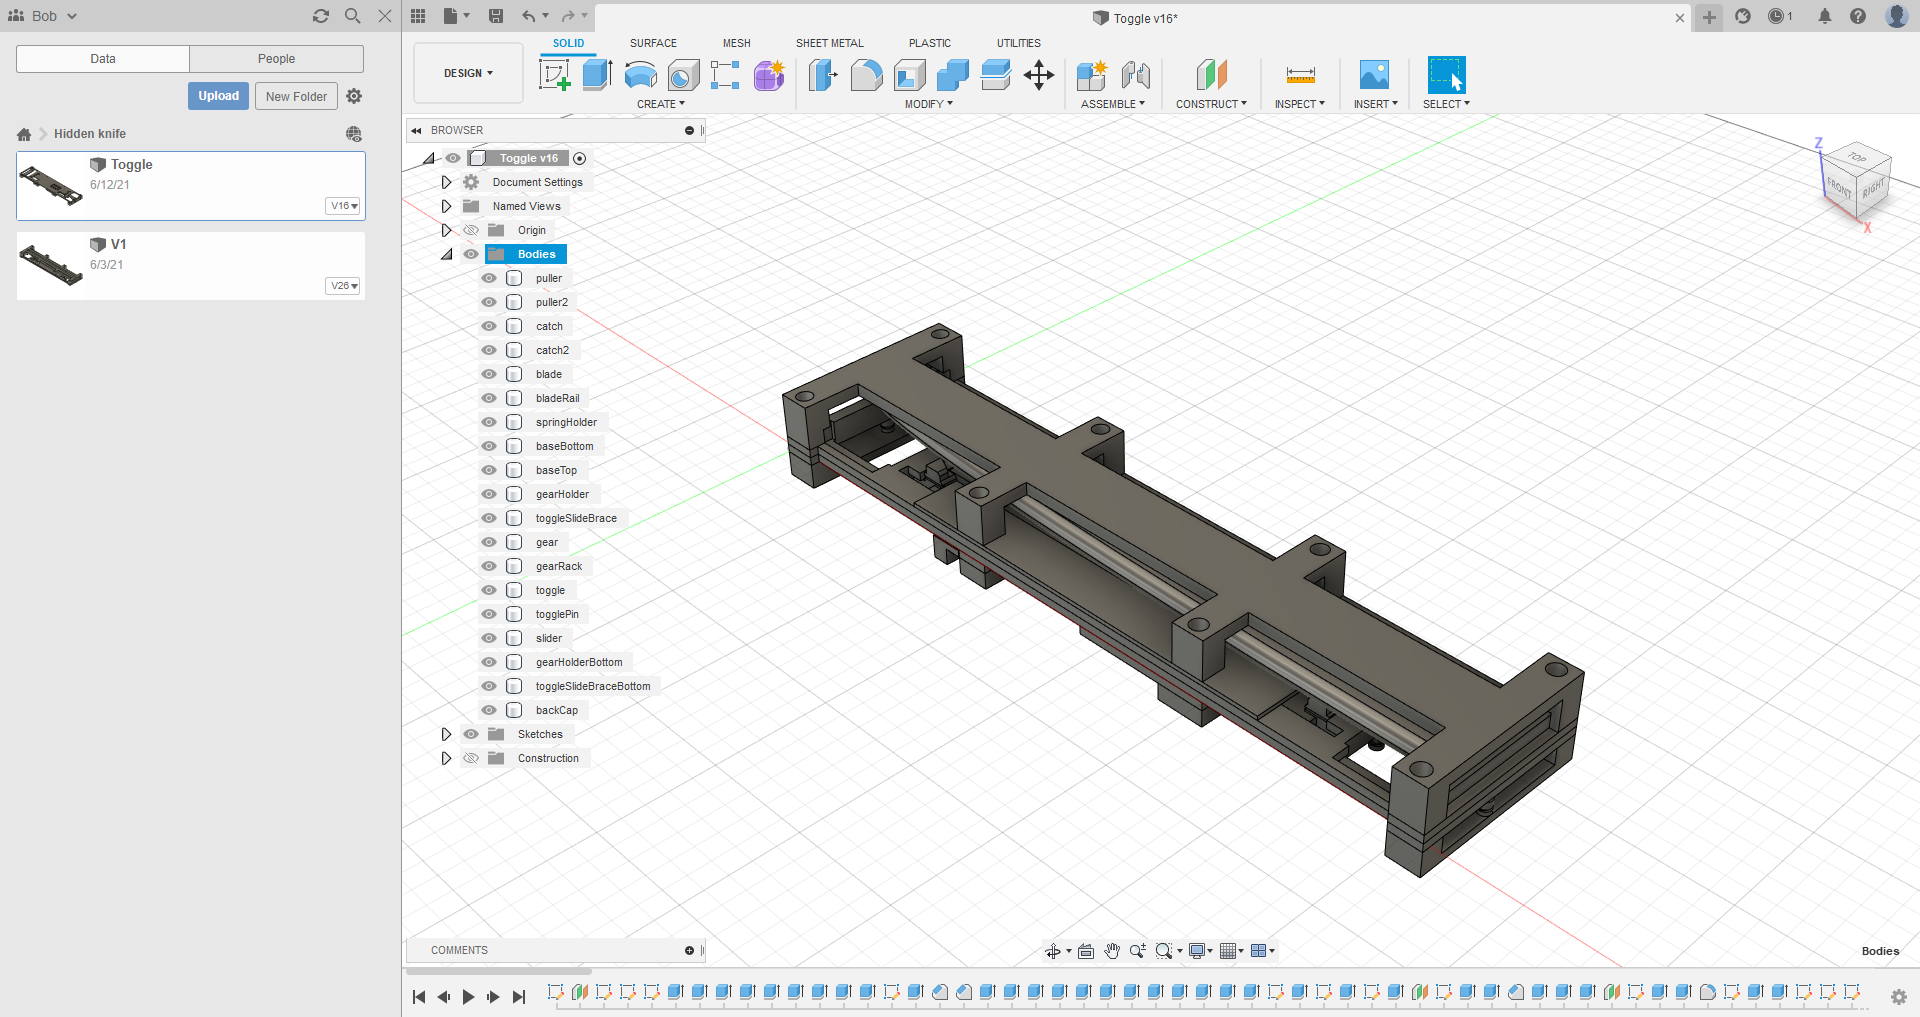The height and width of the screenshot is (1017, 1920).
Task: Open the Hidden knife project link
Action: [90, 134]
